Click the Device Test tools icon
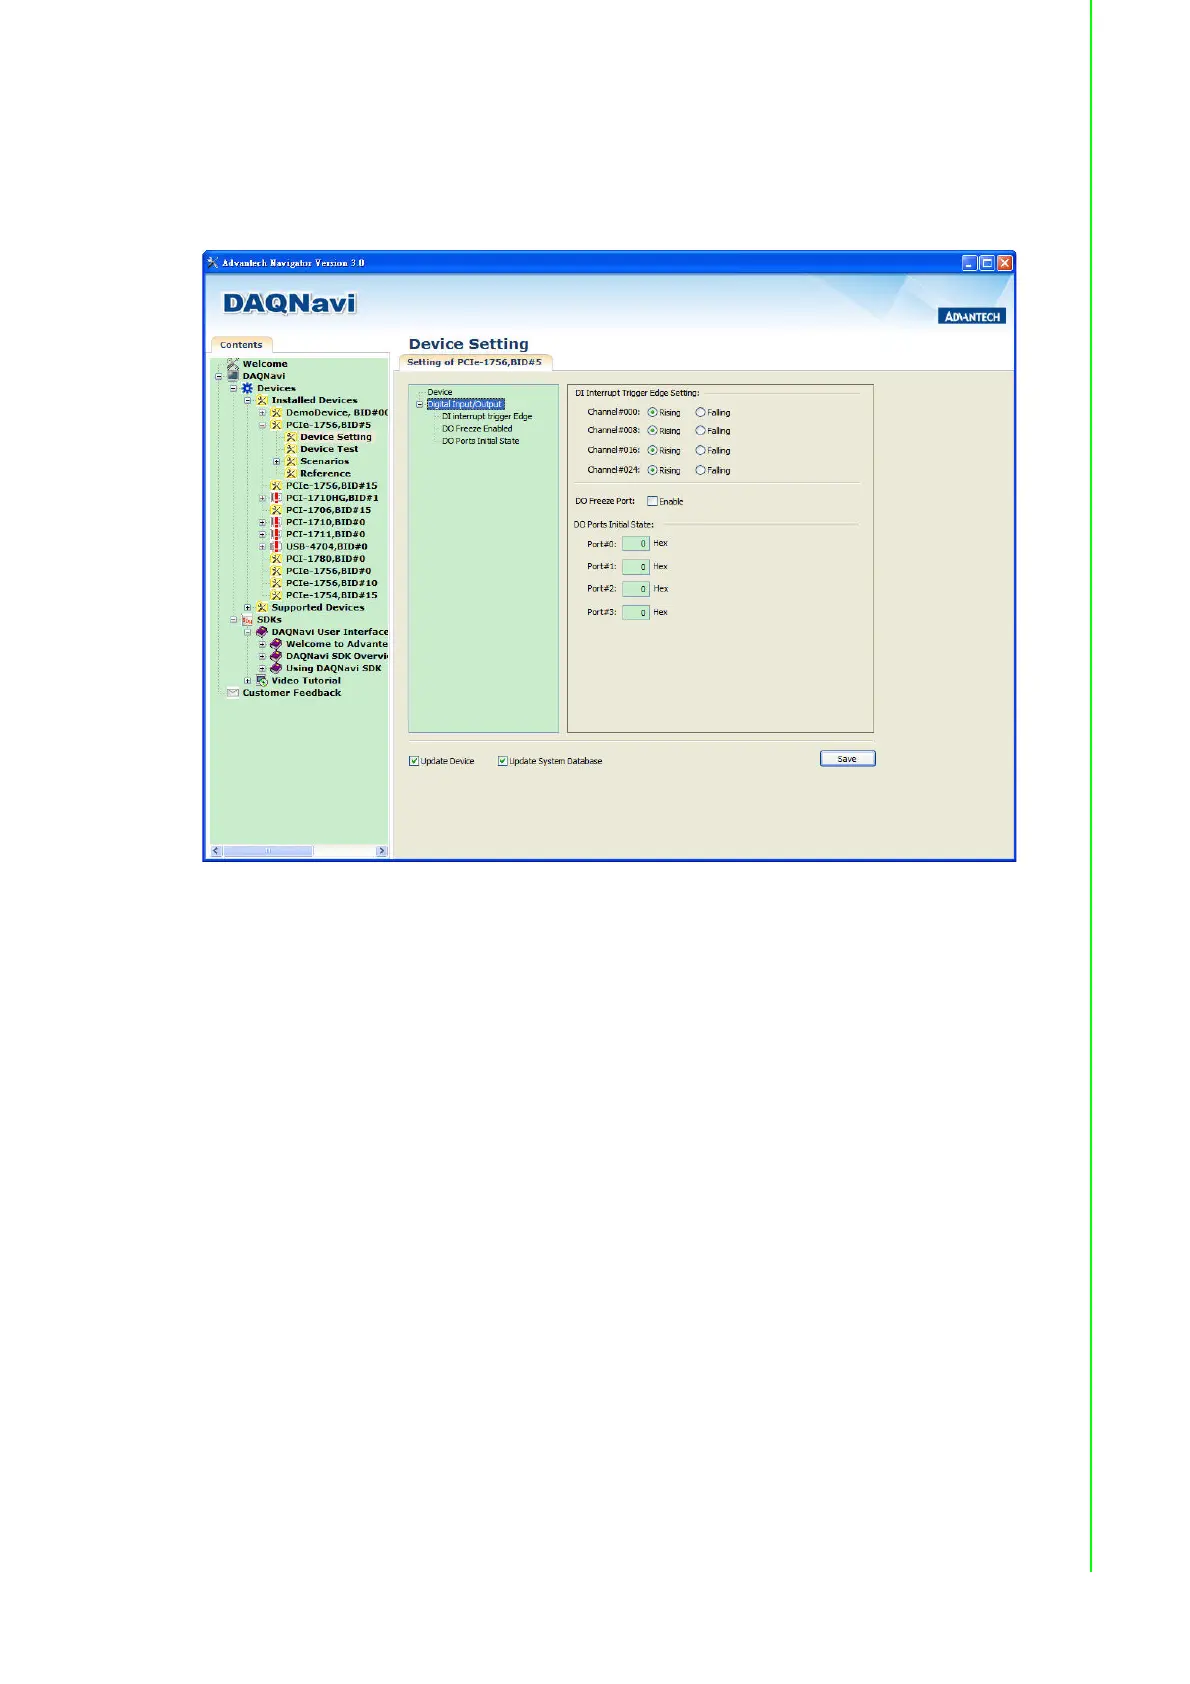 [291, 449]
